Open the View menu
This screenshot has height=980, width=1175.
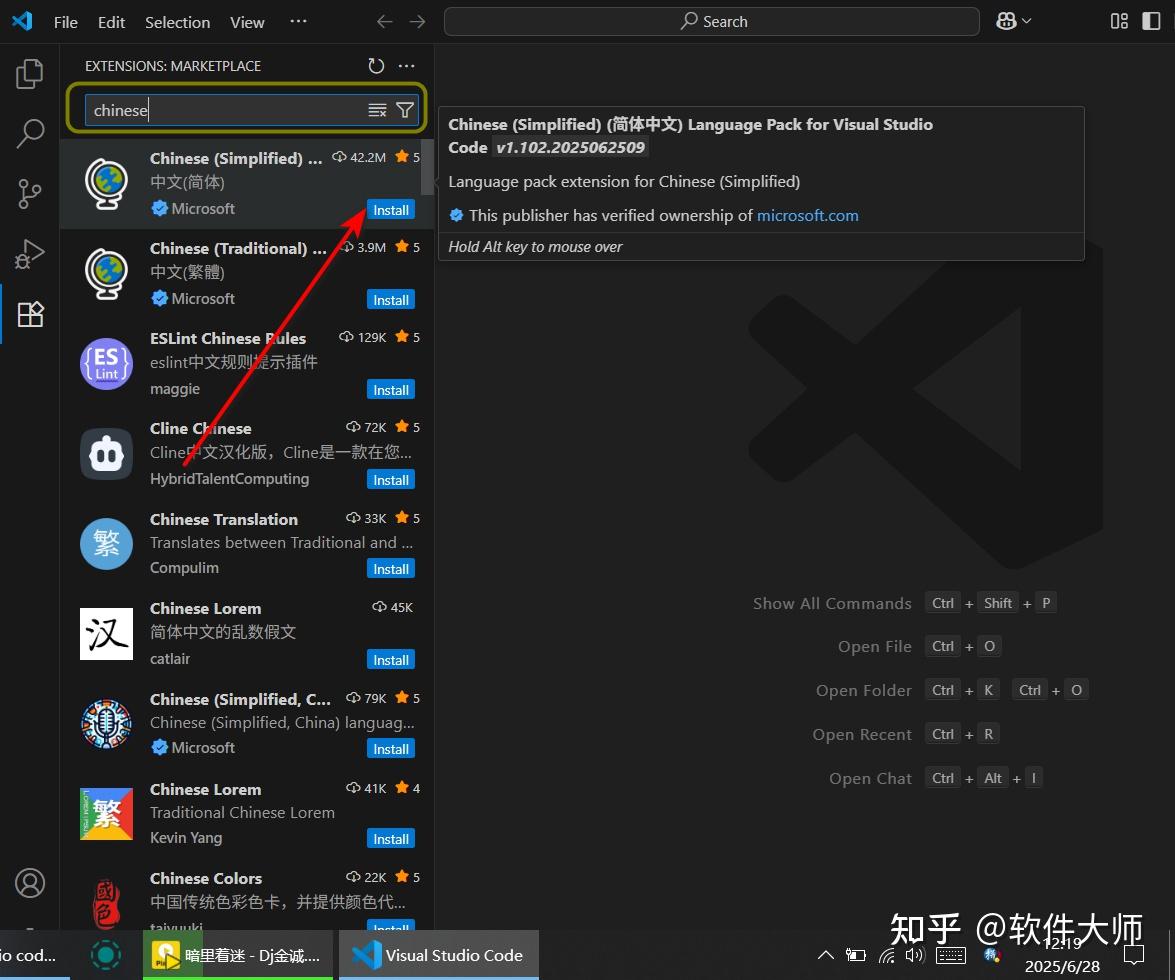246,21
